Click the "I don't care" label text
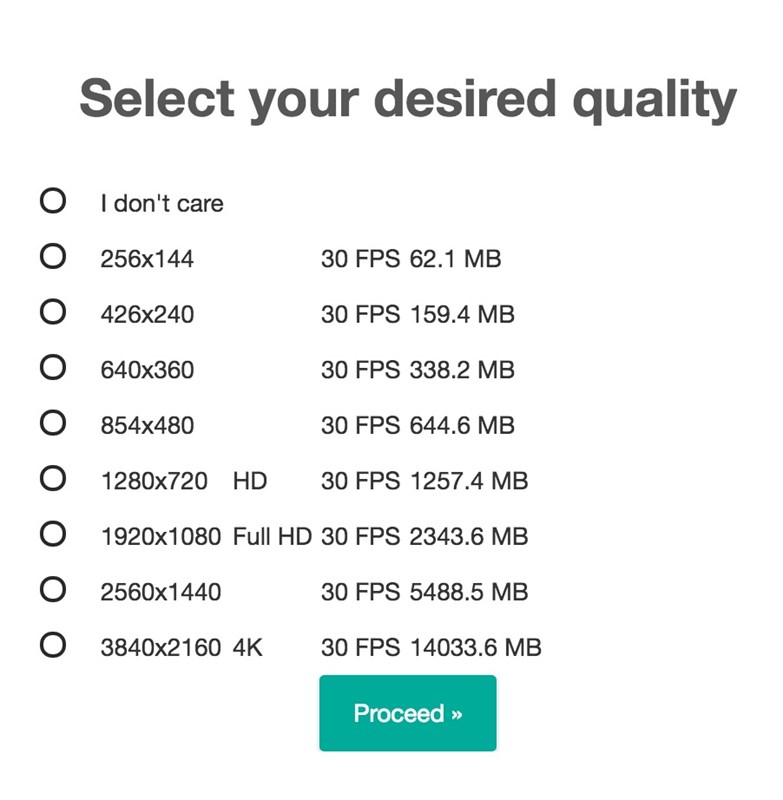783x800 pixels. click(161, 204)
